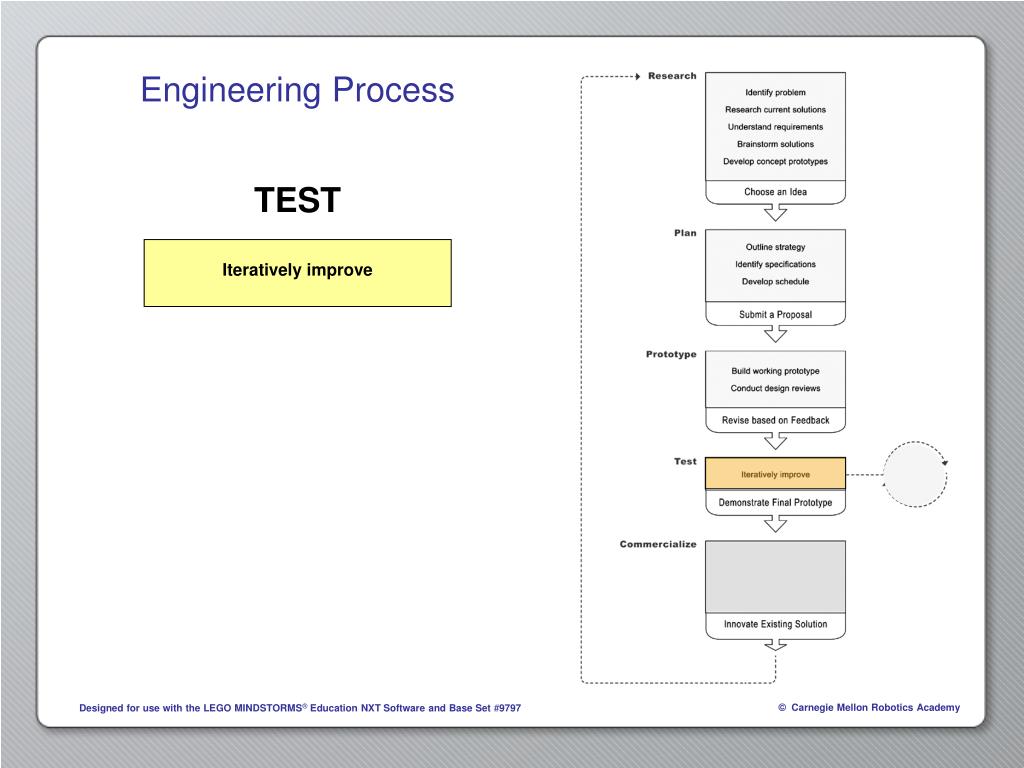Image resolution: width=1024 pixels, height=768 pixels.
Task: Click Revise based on Feedback box
Action: click(775, 420)
